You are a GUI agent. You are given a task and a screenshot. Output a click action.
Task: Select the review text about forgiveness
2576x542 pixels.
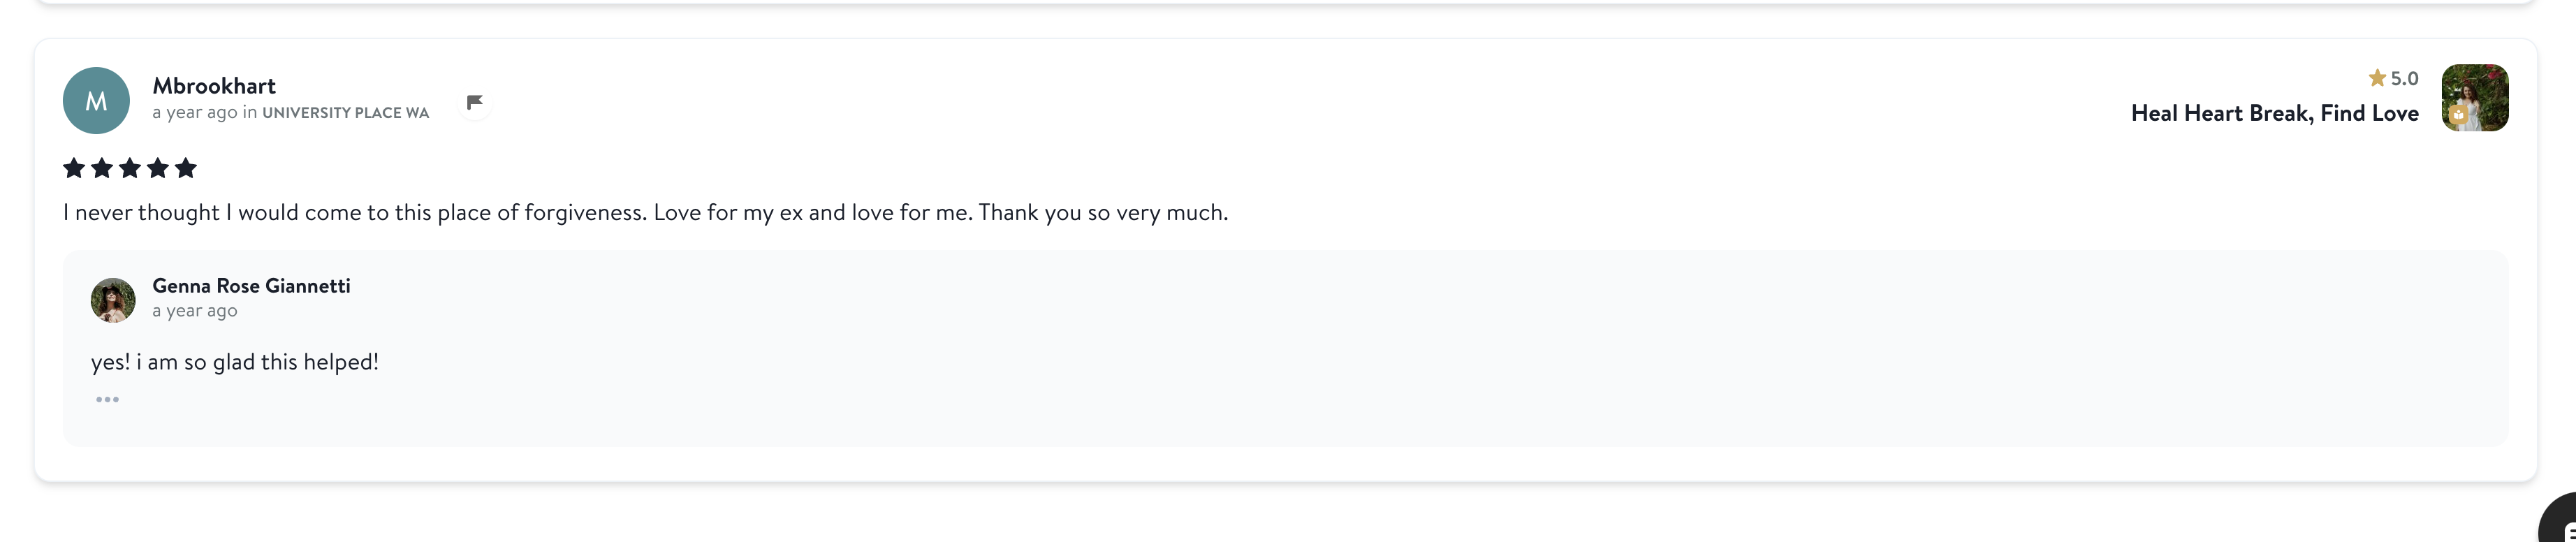(x=645, y=213)
